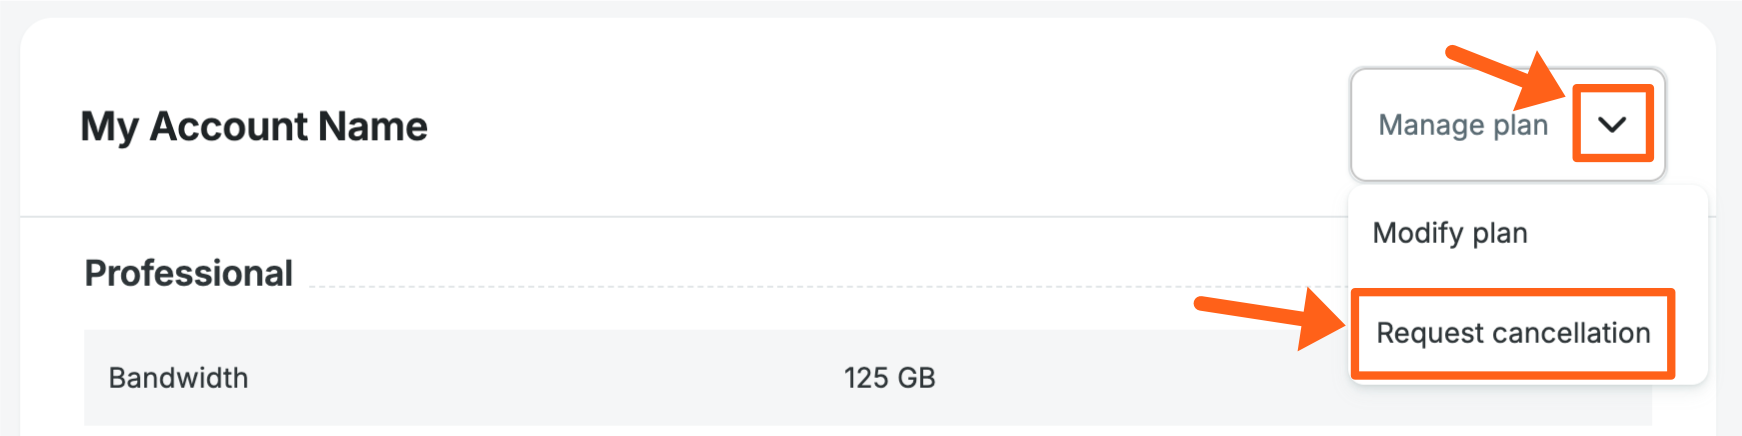Click the letter M in Manage plan
The width and height of the screenshot is (1742, 436).
[x=1390, y=125]
